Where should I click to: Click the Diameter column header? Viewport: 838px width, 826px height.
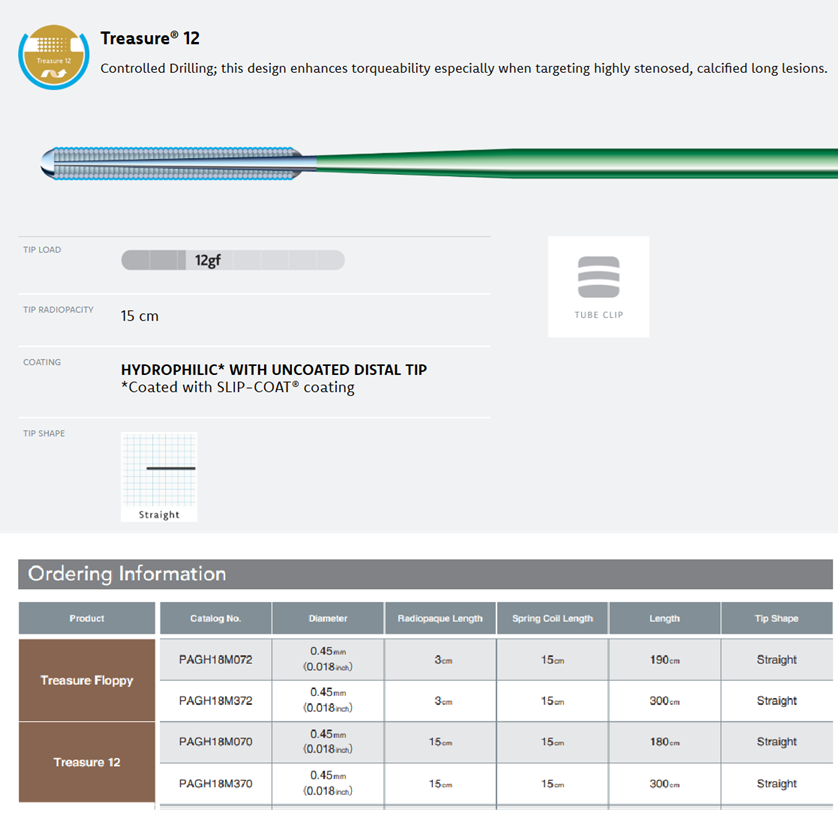click(328, 618)
